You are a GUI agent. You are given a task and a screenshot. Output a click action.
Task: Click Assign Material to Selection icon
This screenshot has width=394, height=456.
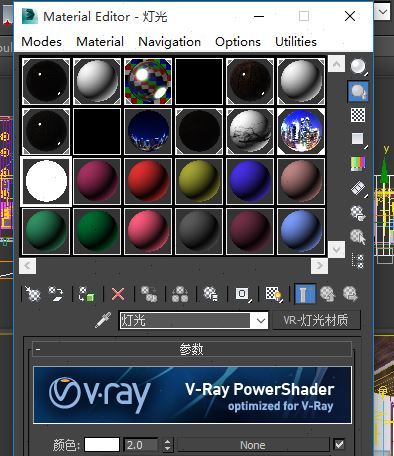pyautogui.click(x=86, y=294)
